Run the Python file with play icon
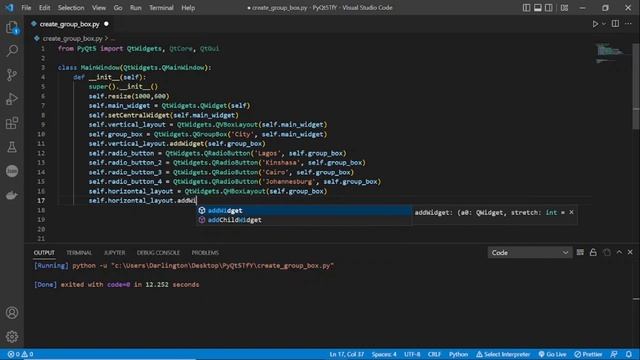This screenshot has height=360, width=640. (x=595, y=24)
